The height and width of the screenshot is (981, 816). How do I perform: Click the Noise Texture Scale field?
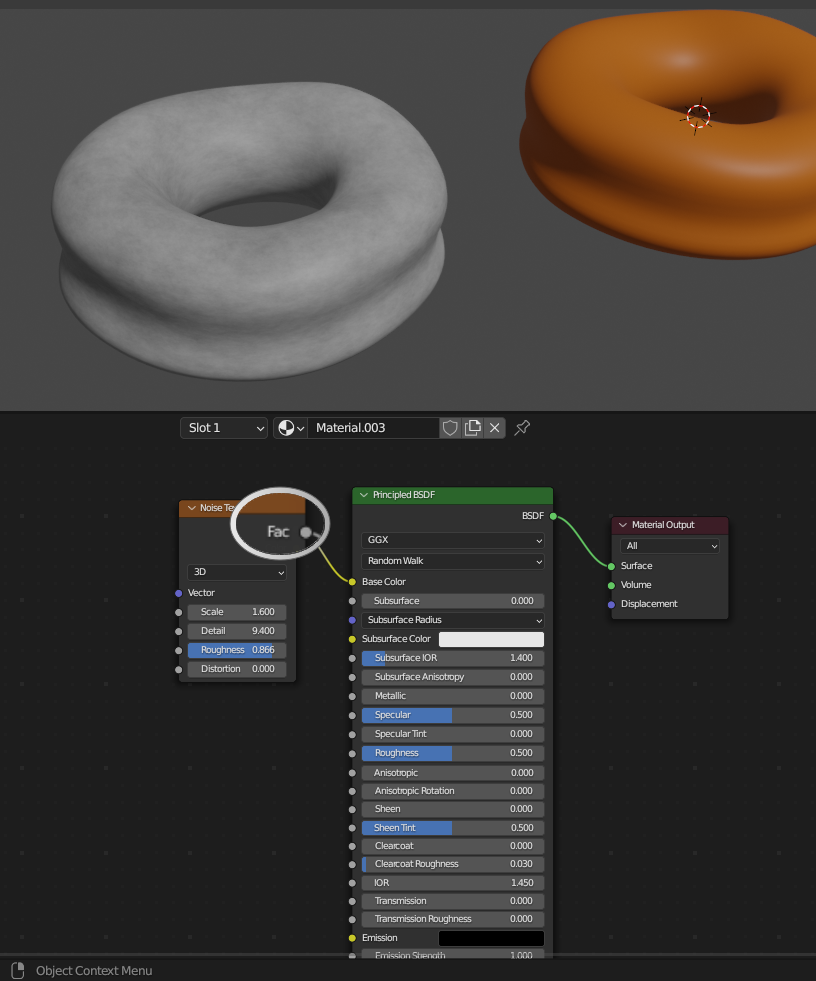237,612
